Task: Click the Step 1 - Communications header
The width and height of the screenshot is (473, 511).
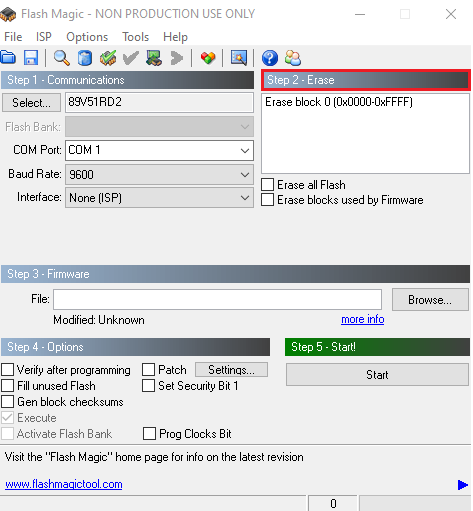Action: (x=127, y=80)
